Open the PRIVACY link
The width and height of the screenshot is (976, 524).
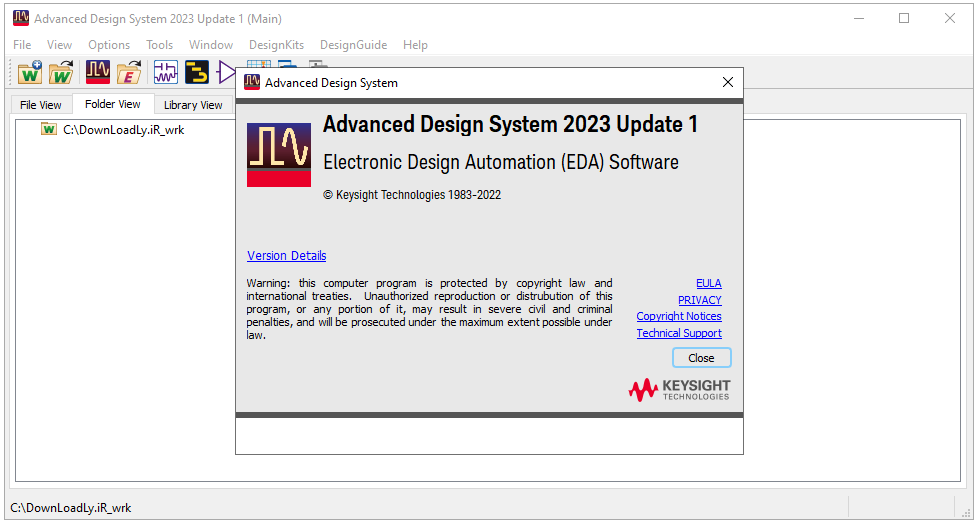(x=700, y=300)
